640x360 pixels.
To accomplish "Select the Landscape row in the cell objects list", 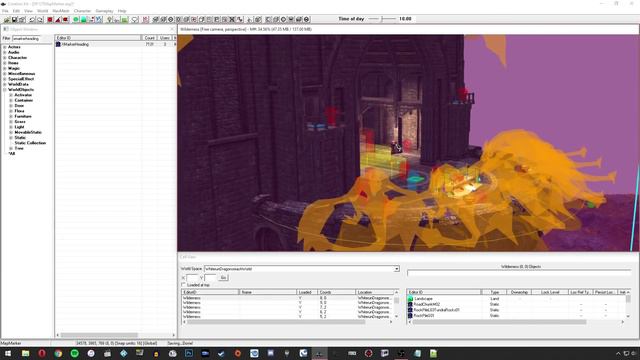I will pos(517,299).
